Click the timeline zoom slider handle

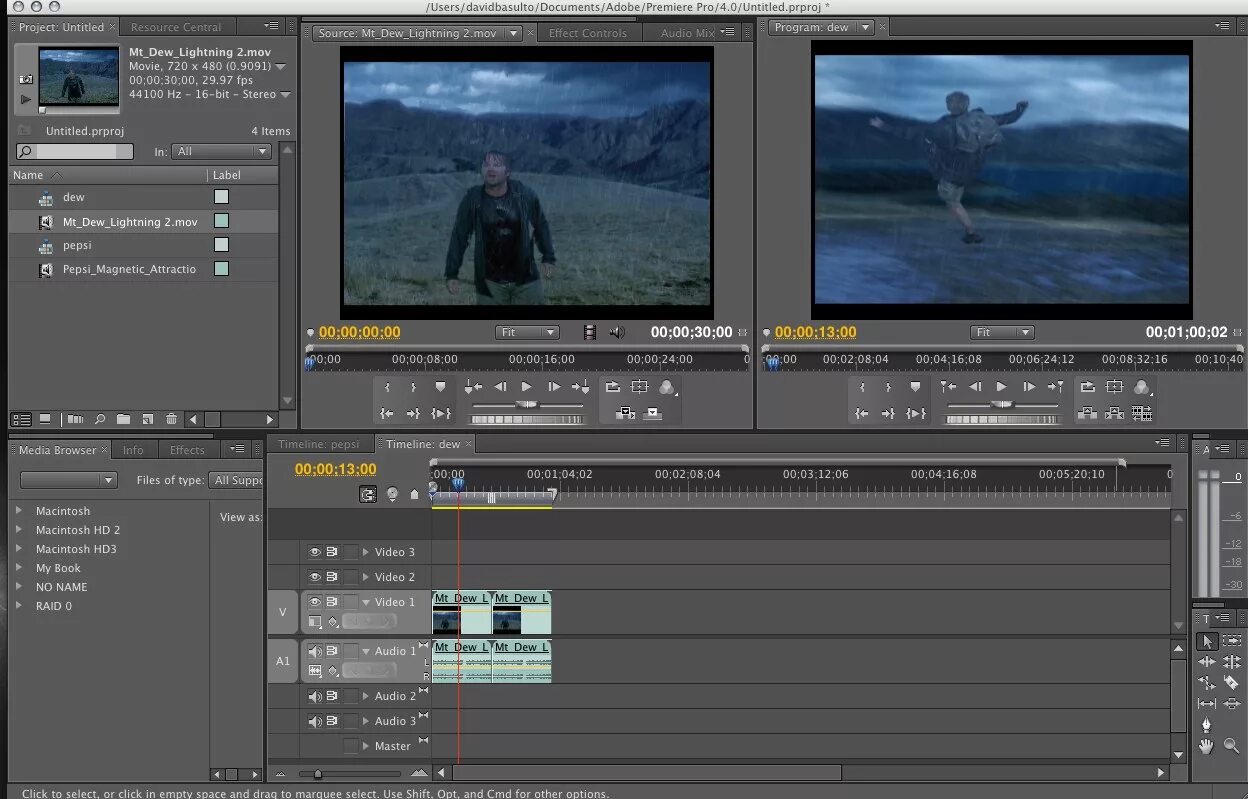pos(318,774)
